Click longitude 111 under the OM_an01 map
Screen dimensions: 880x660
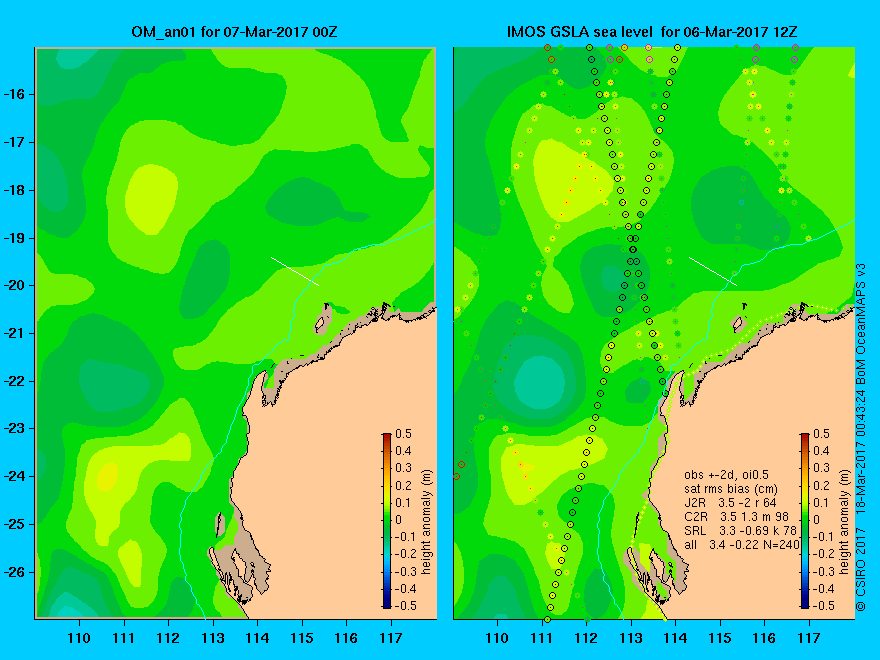[123, 638]
